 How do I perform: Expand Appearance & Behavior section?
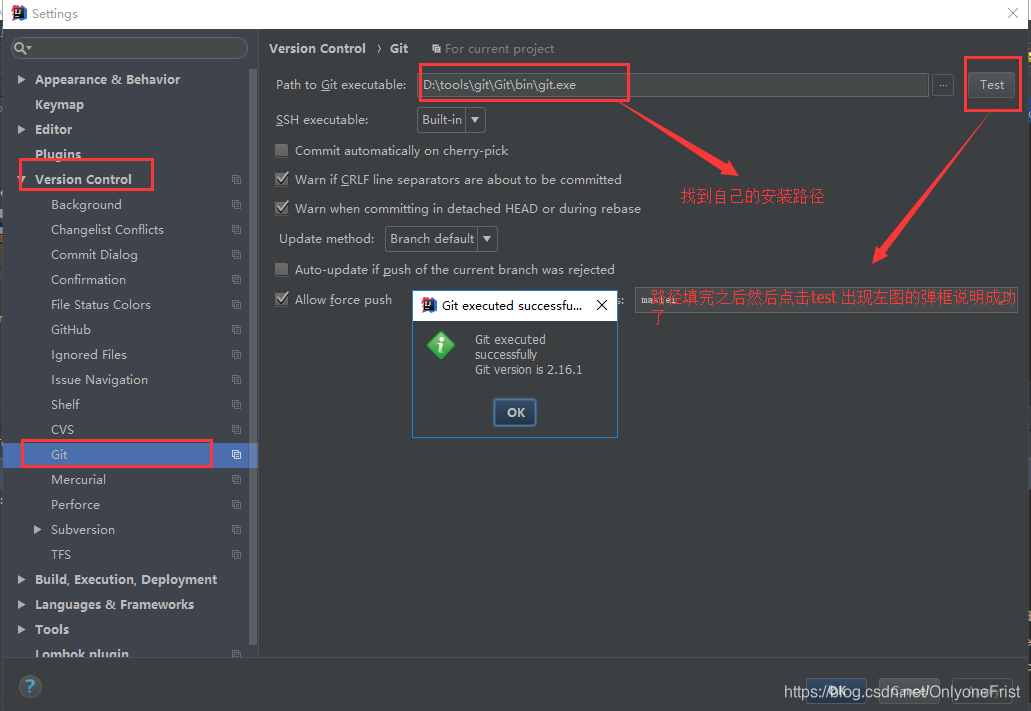click(22, 80)
